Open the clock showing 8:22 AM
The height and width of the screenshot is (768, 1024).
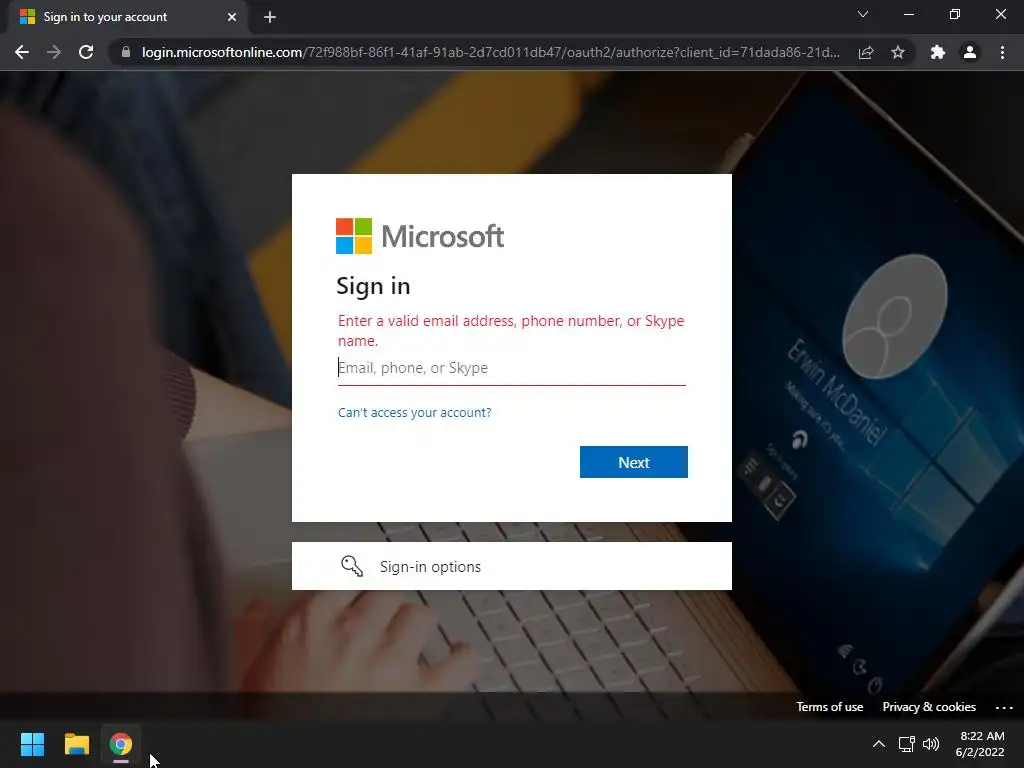point(980,744)
